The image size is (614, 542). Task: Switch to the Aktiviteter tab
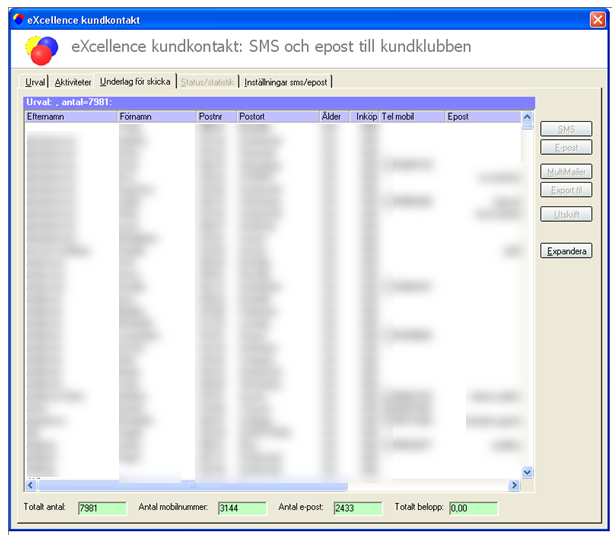(x=72, y=82)
